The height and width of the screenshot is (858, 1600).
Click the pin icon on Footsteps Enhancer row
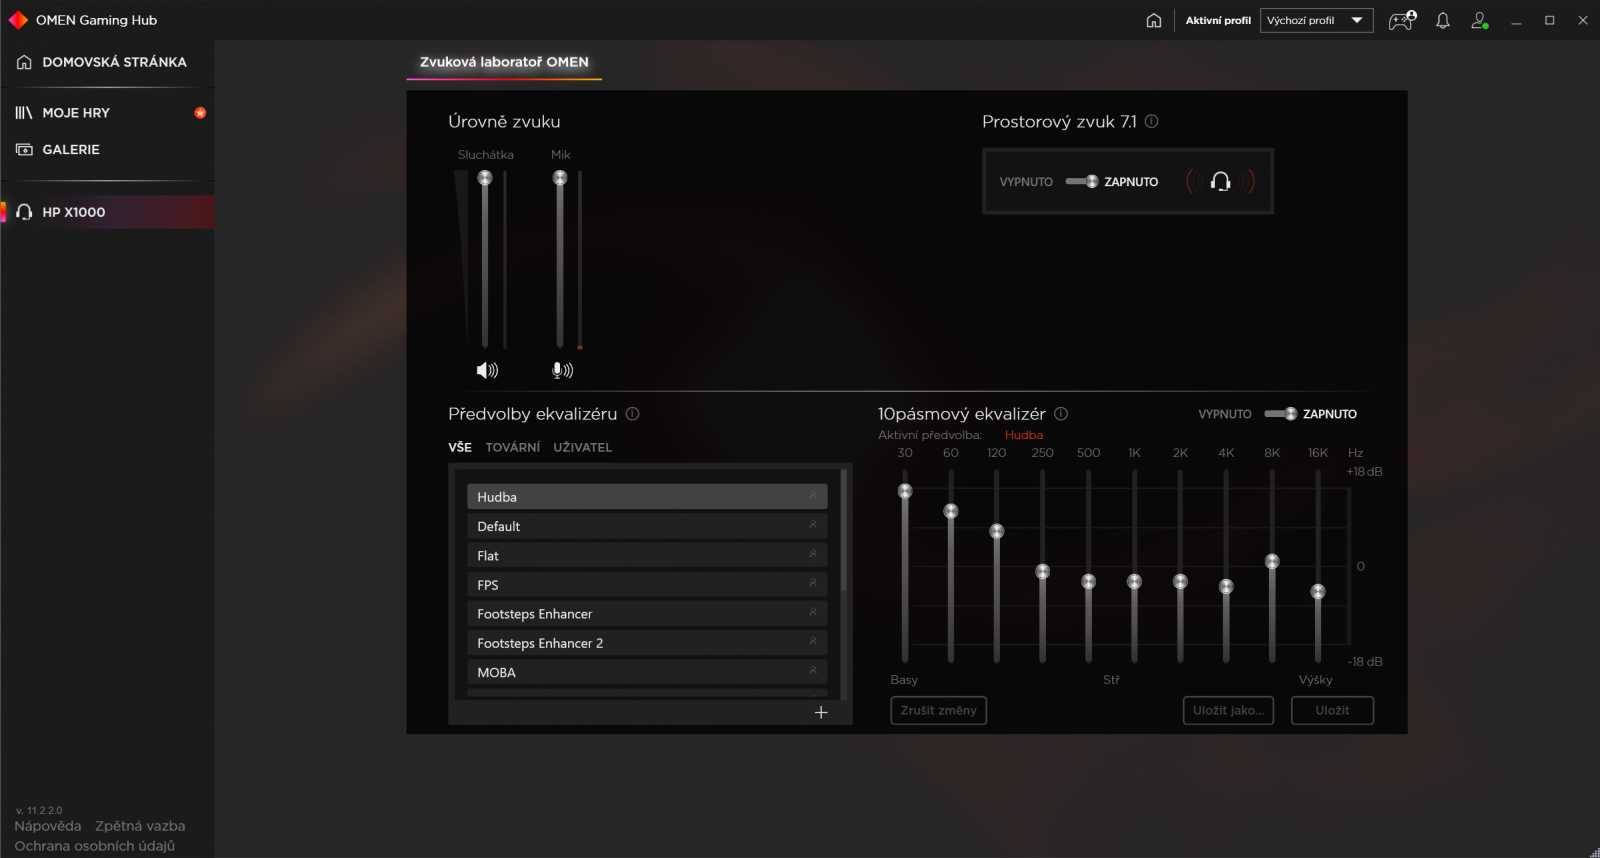tap(812, 612)
